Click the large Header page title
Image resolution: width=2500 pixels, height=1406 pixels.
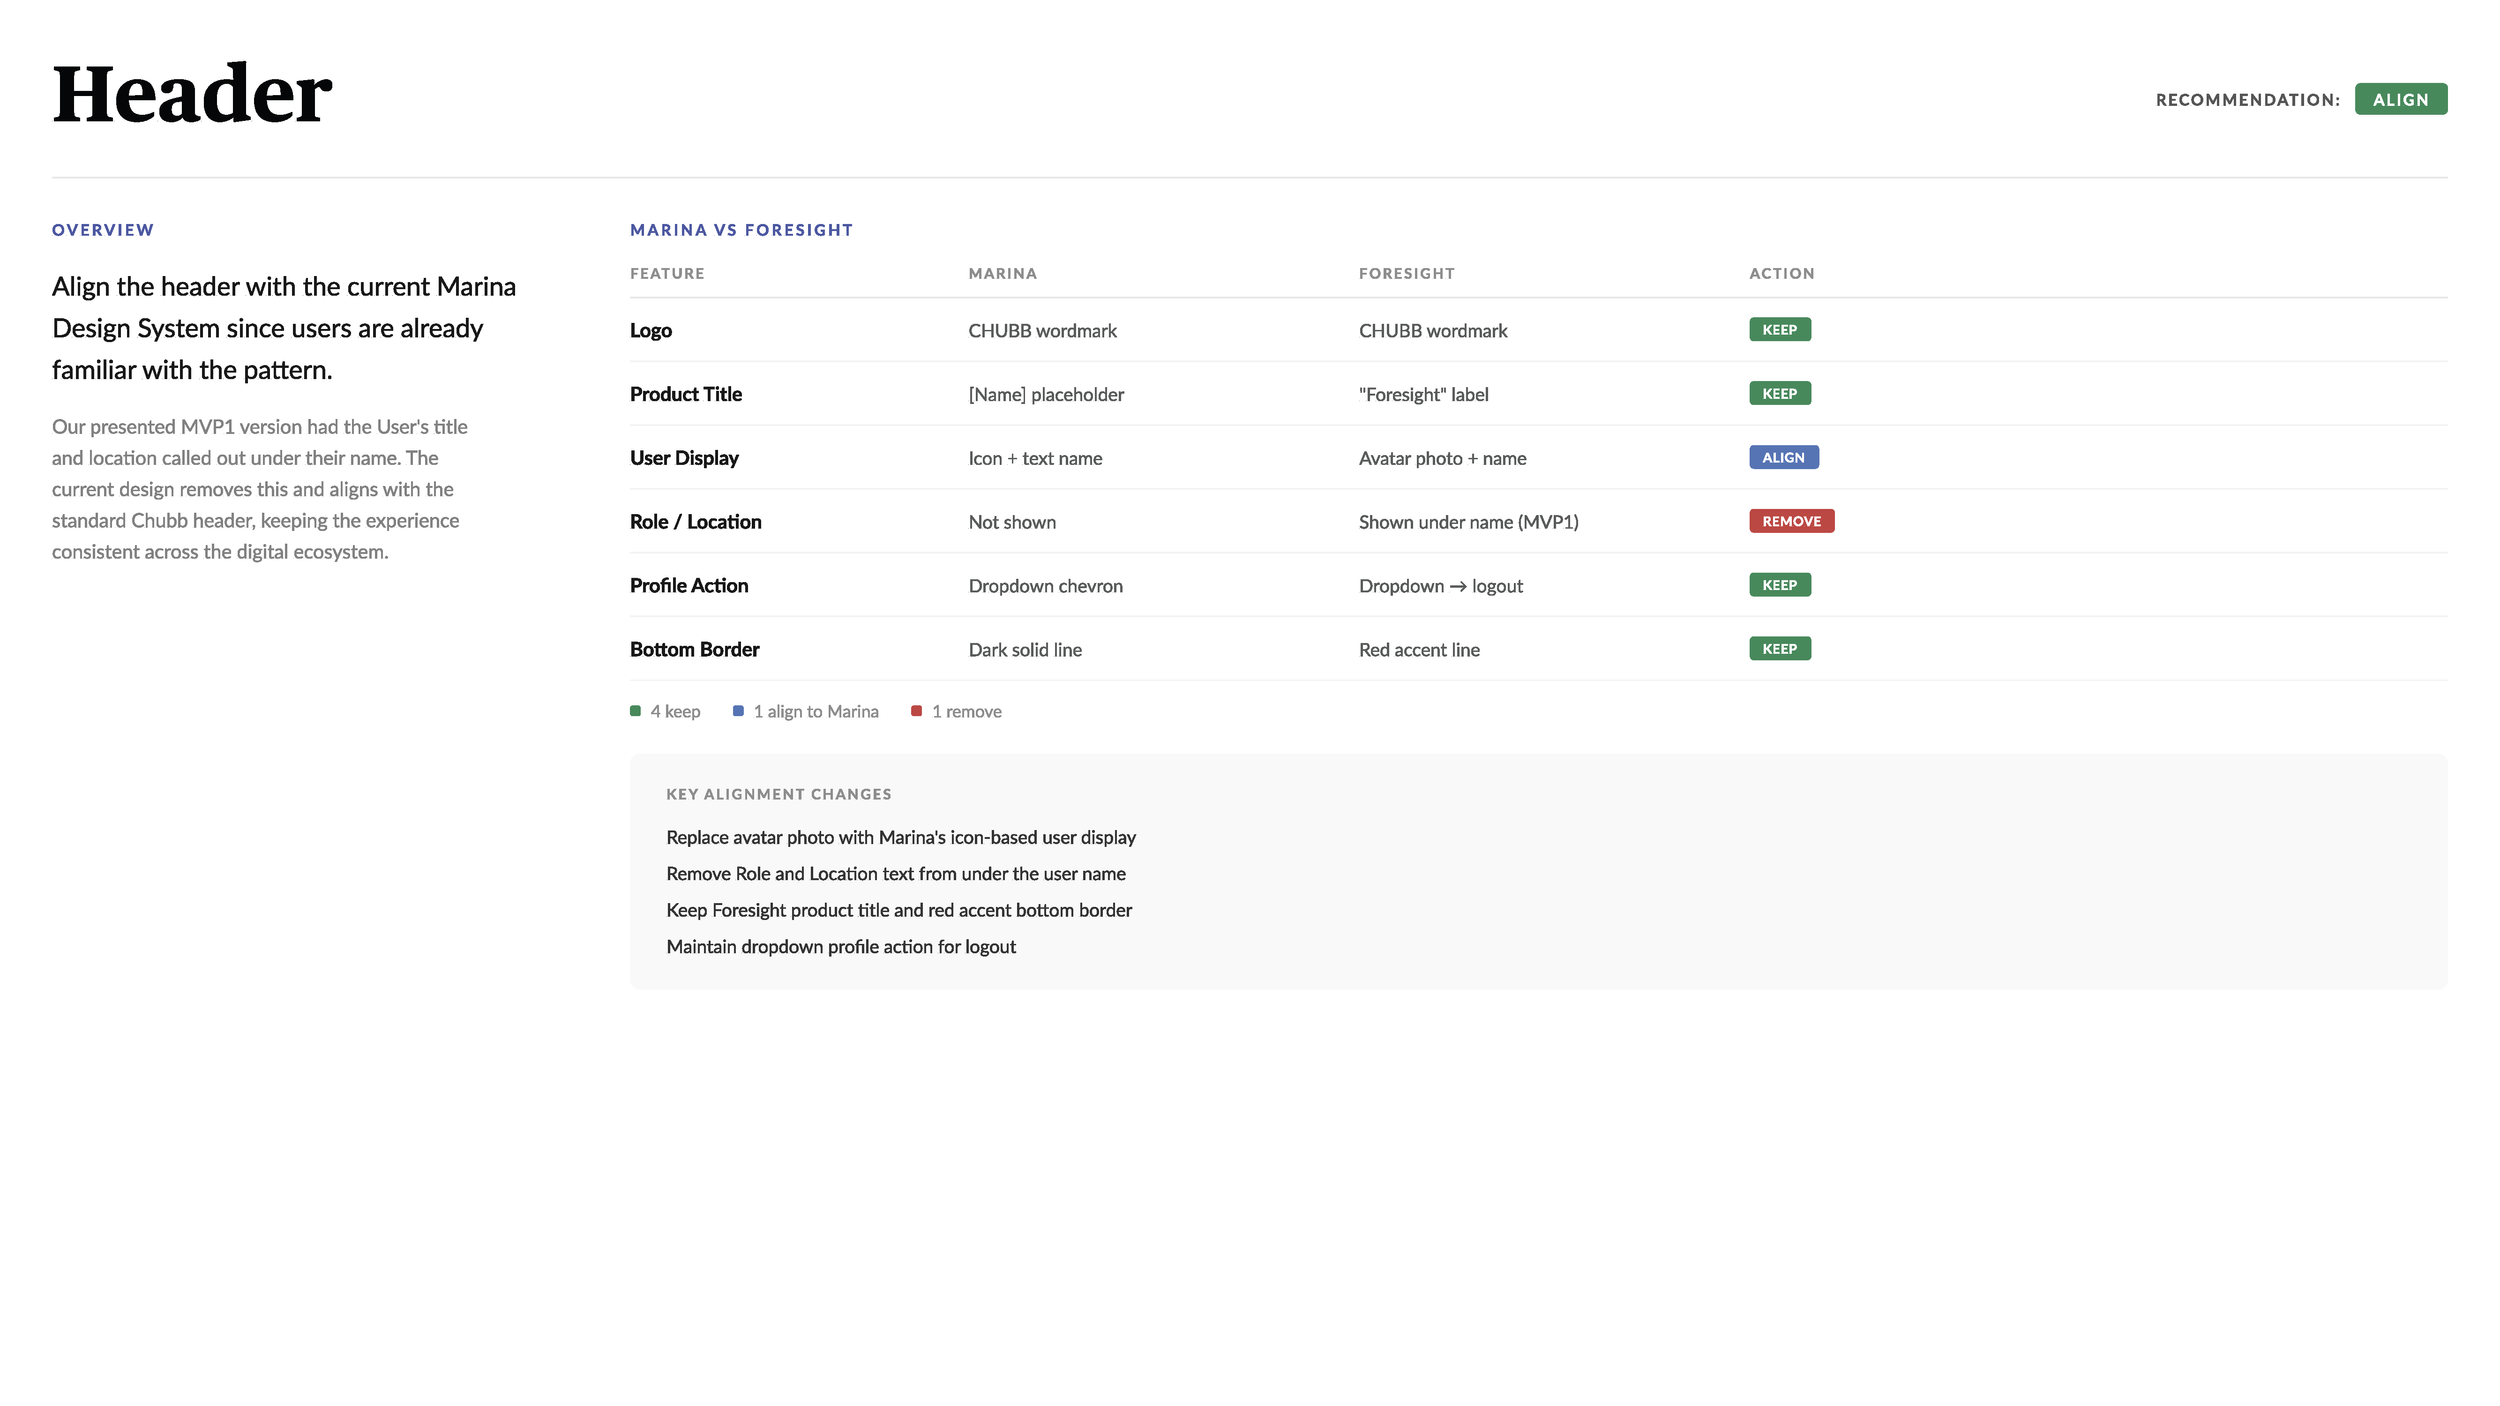192,94
